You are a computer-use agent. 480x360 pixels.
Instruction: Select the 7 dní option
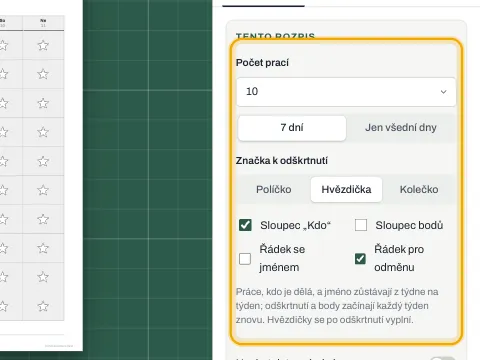click(x=292, y=128)
